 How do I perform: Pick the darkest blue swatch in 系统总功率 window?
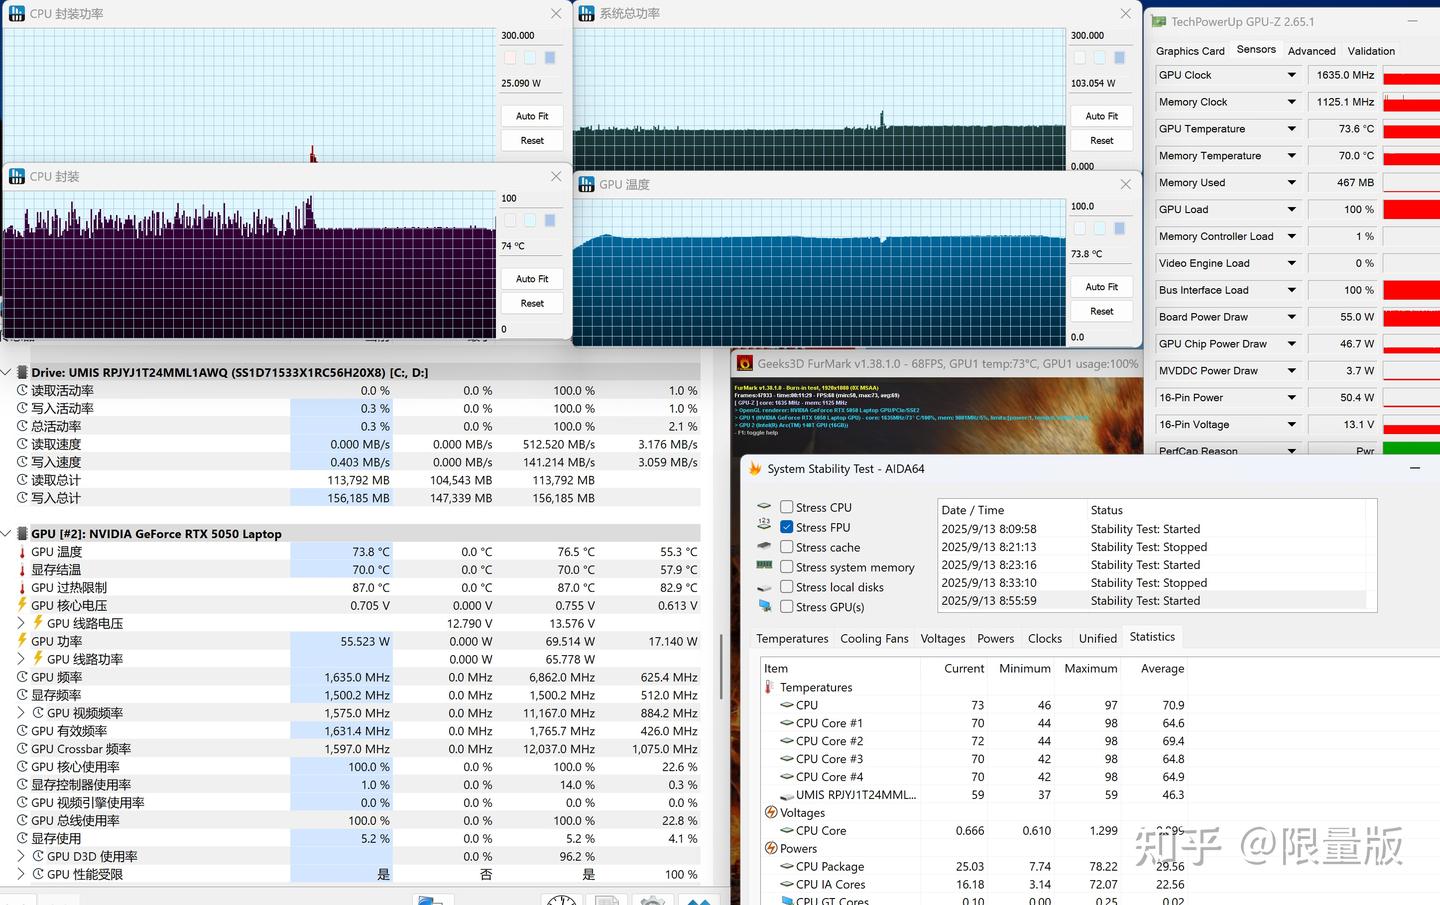point(1119,58)
